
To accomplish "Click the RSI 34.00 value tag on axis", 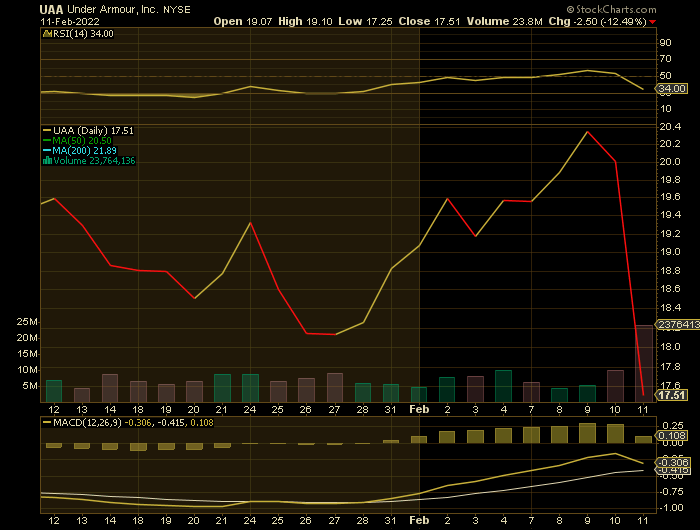I will (x=672, y=88).
